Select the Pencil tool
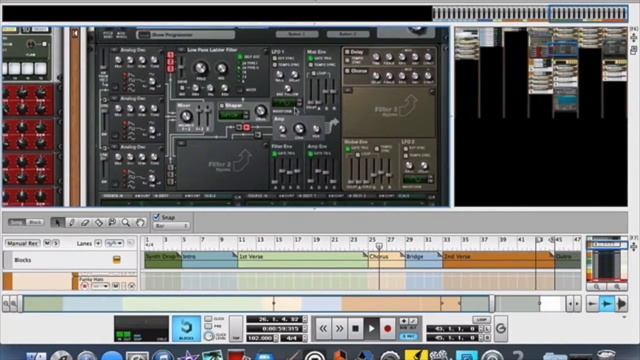 [71, 222]
